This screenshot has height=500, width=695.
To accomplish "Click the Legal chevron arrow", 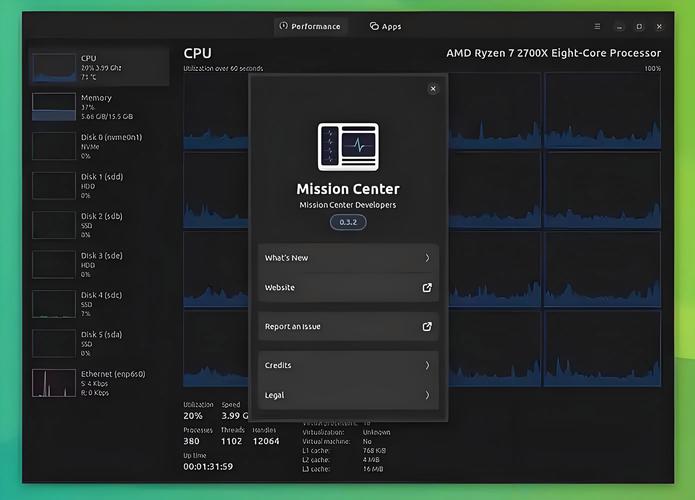I will click(427, 395).
